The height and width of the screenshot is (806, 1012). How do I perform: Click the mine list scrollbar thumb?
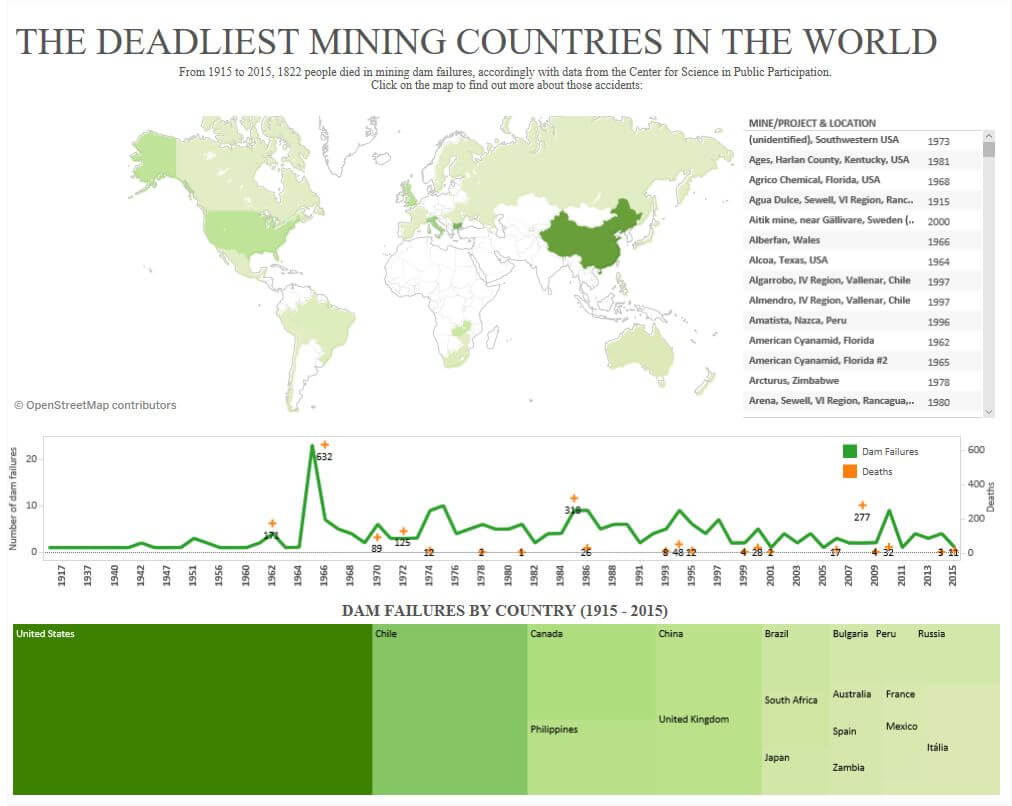[989, 150]
